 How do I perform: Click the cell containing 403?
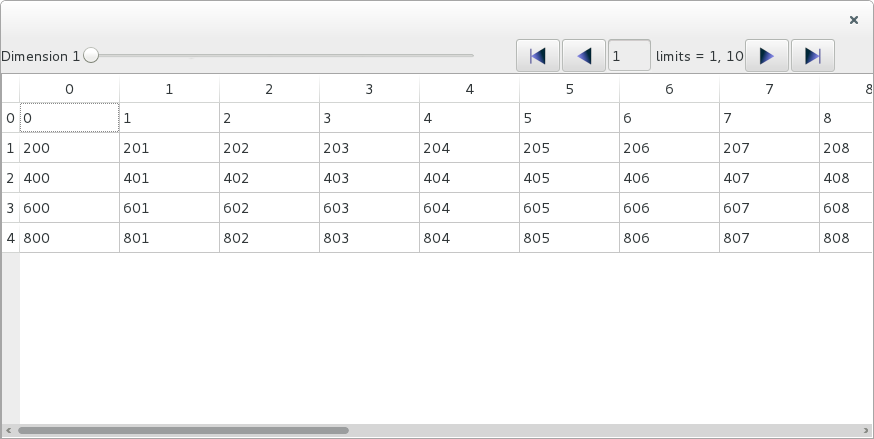369,178
